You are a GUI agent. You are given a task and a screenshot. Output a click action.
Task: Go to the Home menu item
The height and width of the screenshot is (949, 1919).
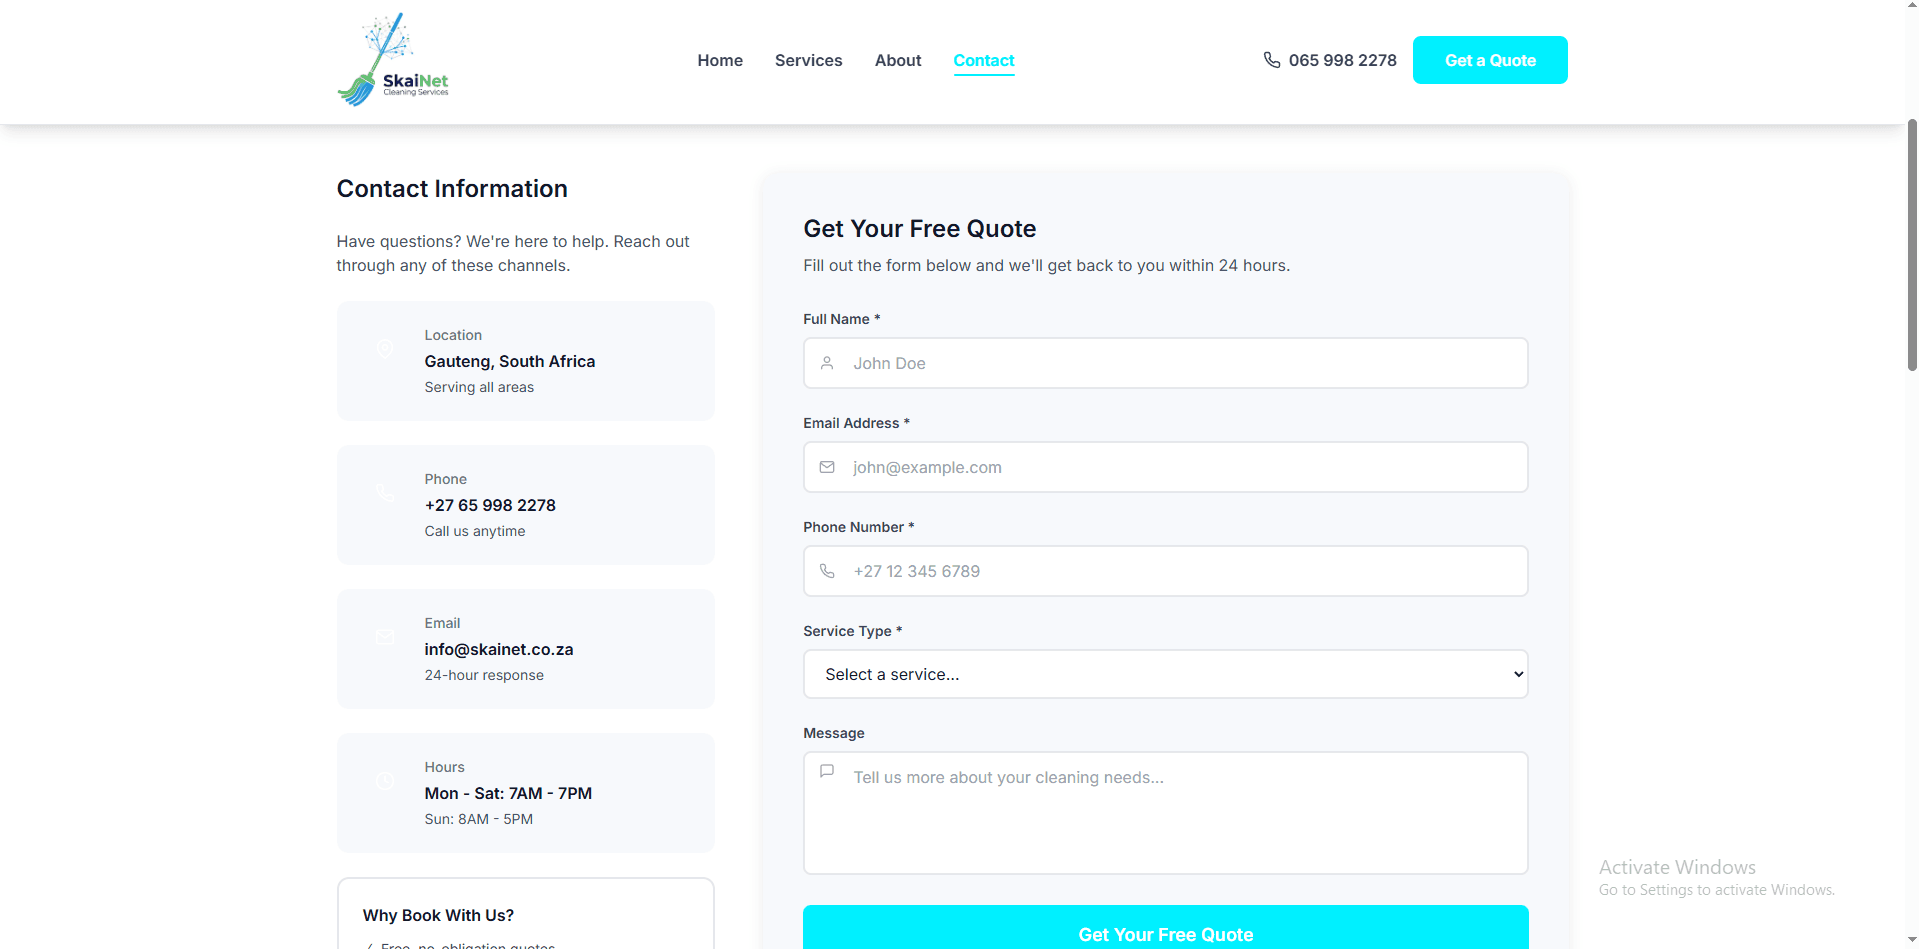[720, 60]
